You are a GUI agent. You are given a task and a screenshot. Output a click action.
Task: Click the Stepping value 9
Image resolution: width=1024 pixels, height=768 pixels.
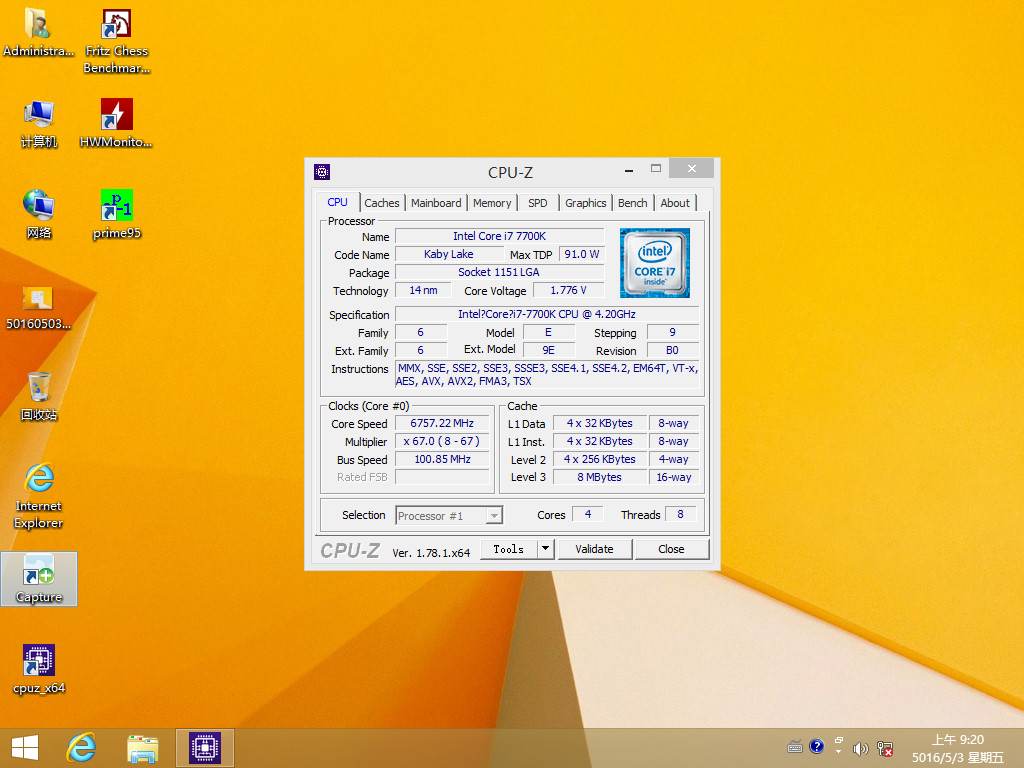pos(673,332)
